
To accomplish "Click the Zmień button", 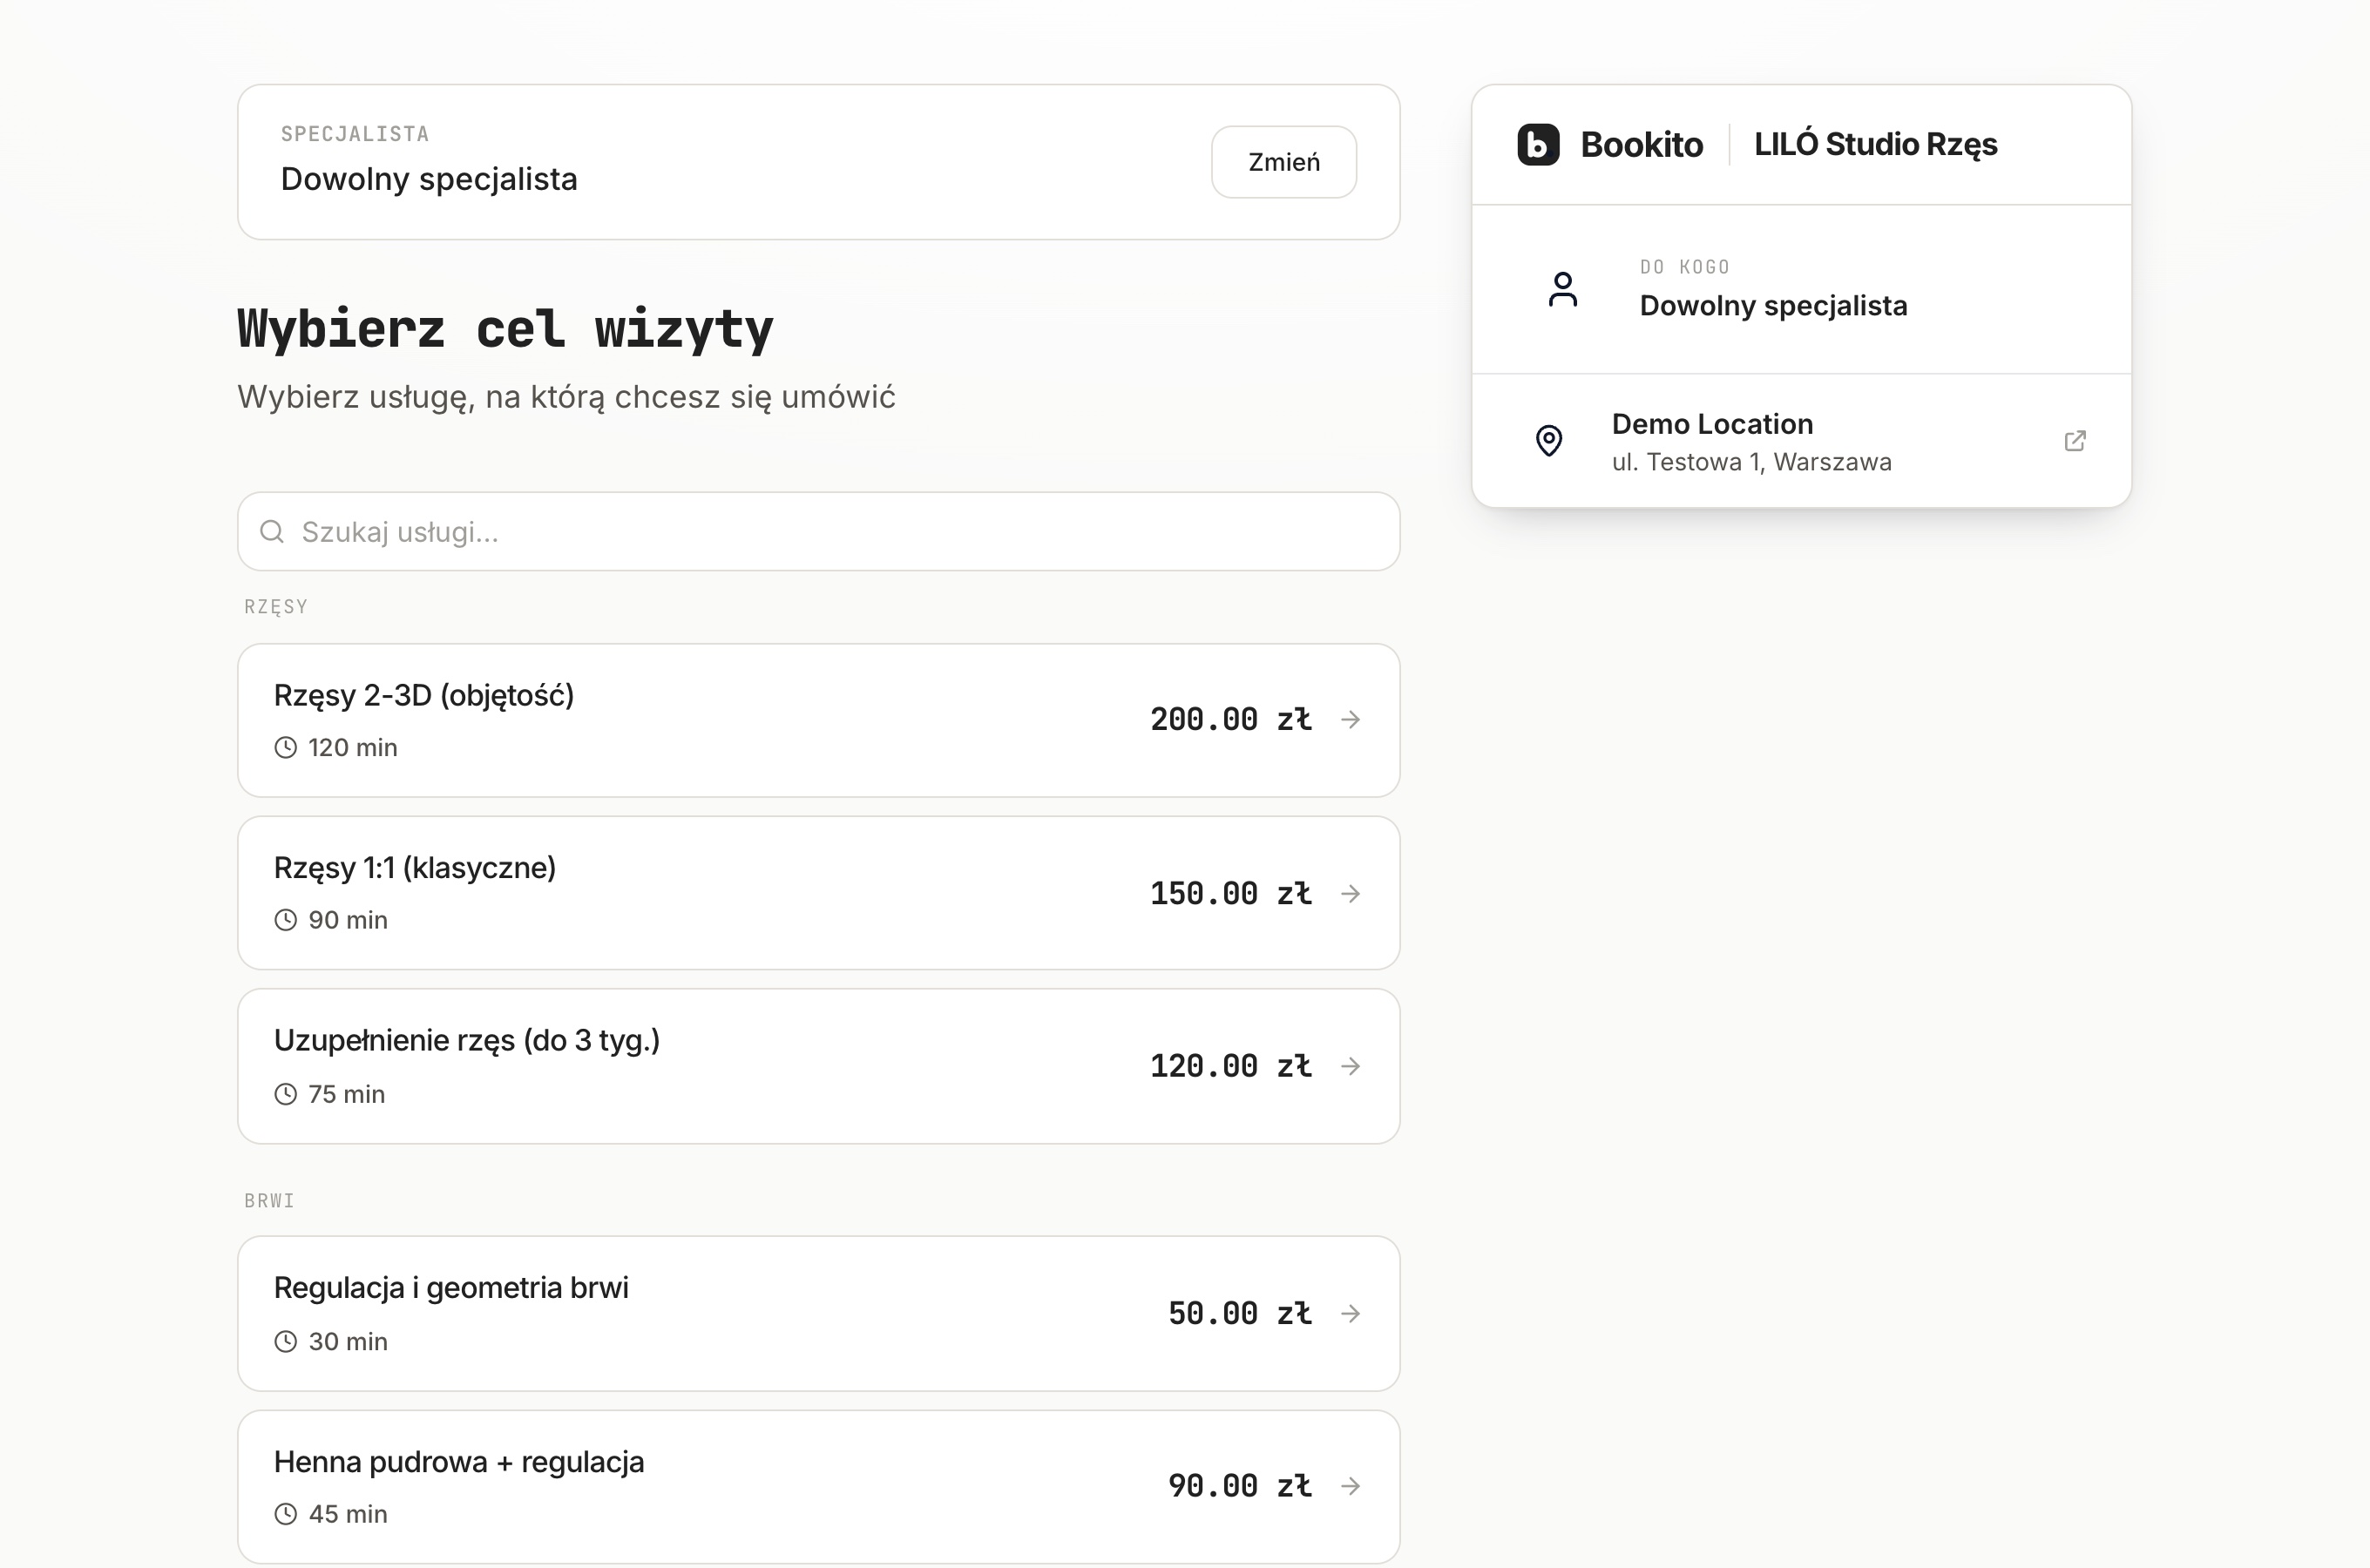I will coord(1284,162).
